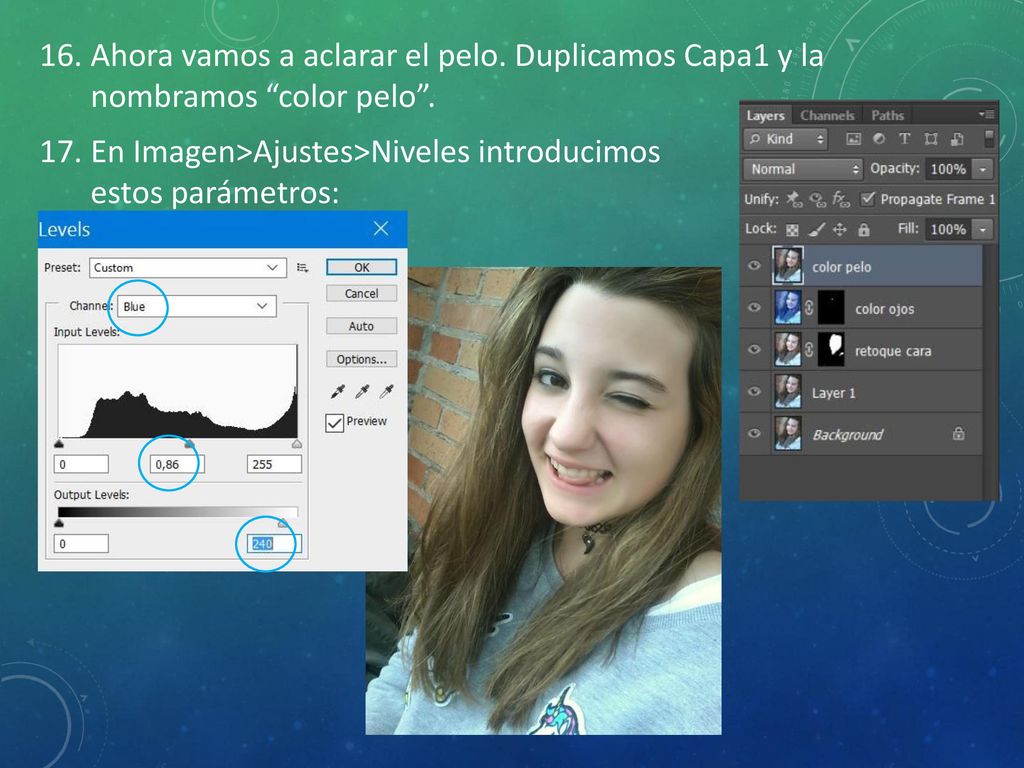Click output levels black slider

(x=59, y=523)
